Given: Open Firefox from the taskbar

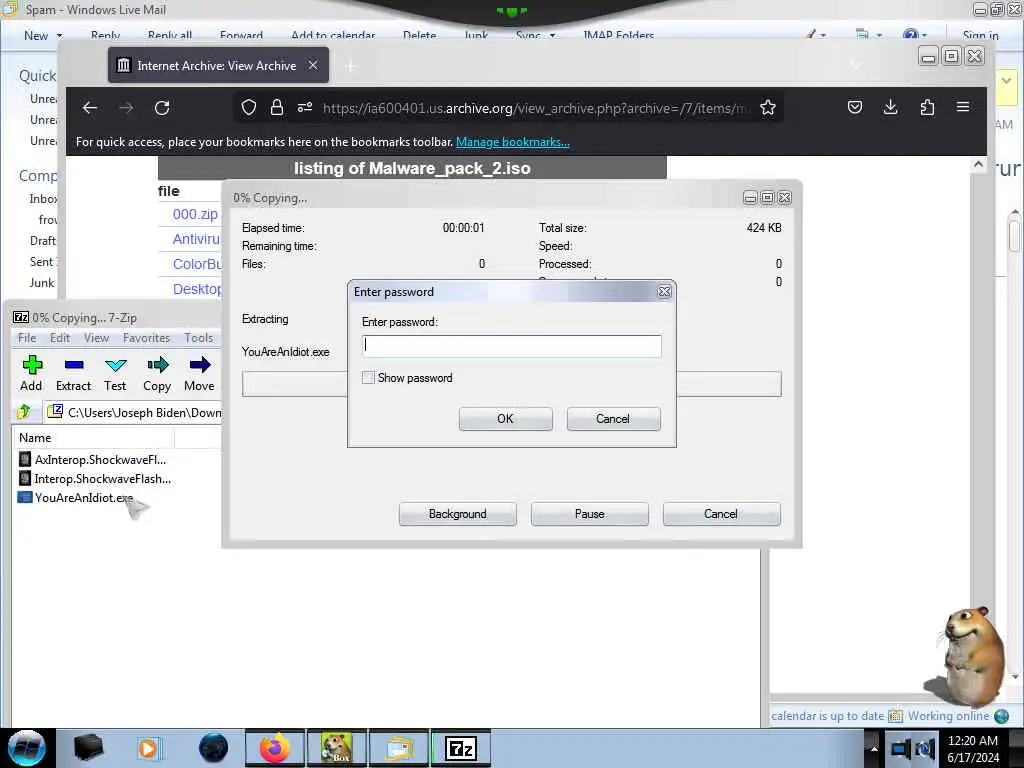Looking at the screenshot, I should click(x=275, y=748).
